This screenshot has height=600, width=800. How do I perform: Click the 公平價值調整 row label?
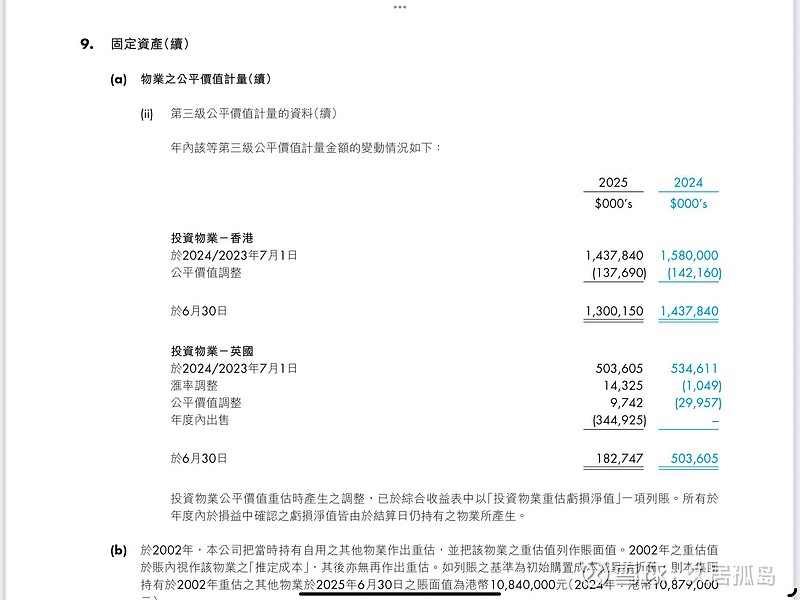click(205, 270)
